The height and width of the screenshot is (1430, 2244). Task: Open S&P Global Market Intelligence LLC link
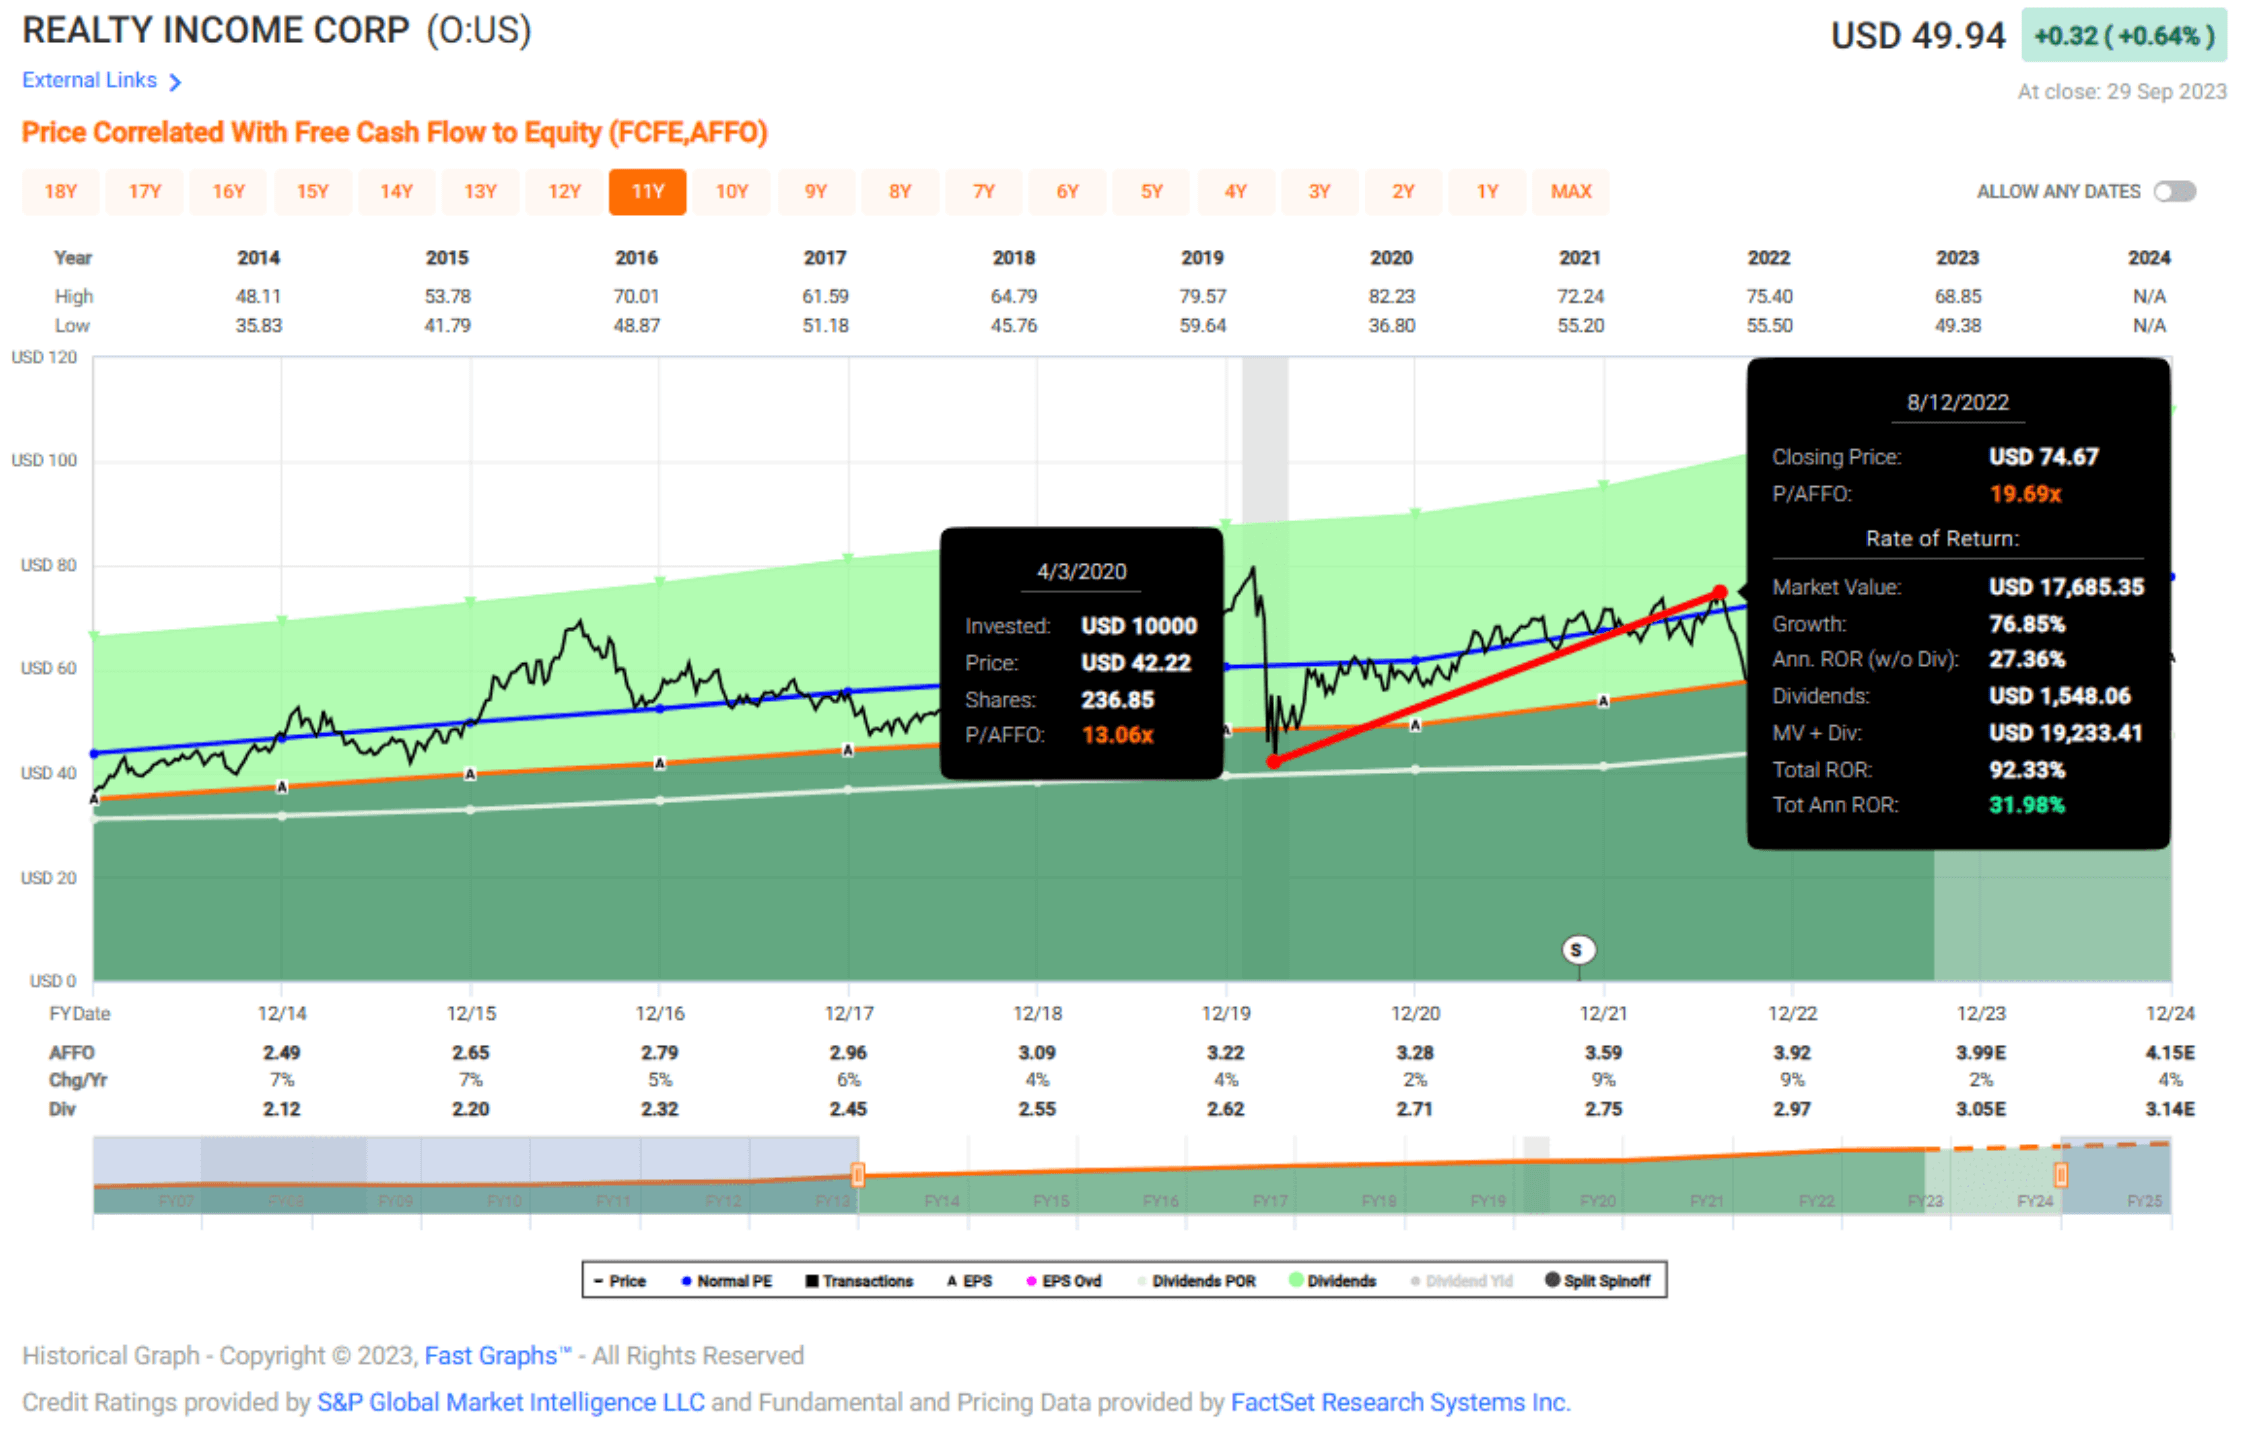tap(511, 1403)
